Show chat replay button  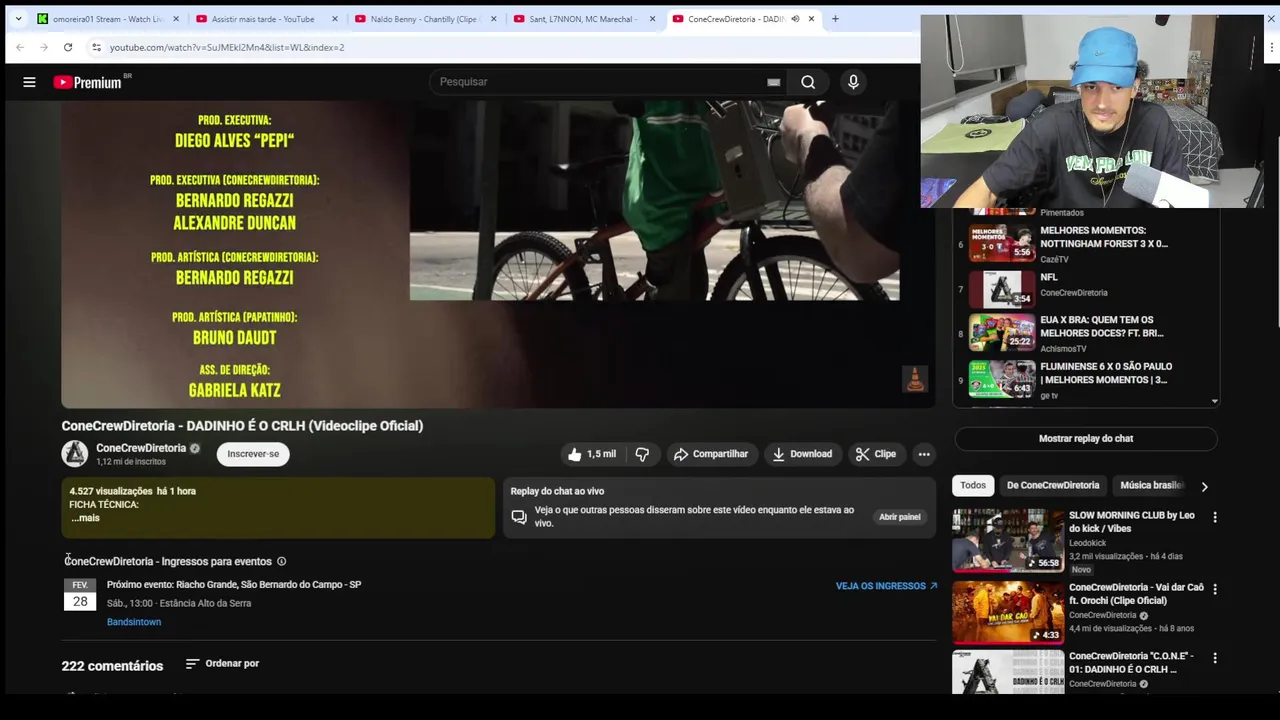coord(1085,438)
